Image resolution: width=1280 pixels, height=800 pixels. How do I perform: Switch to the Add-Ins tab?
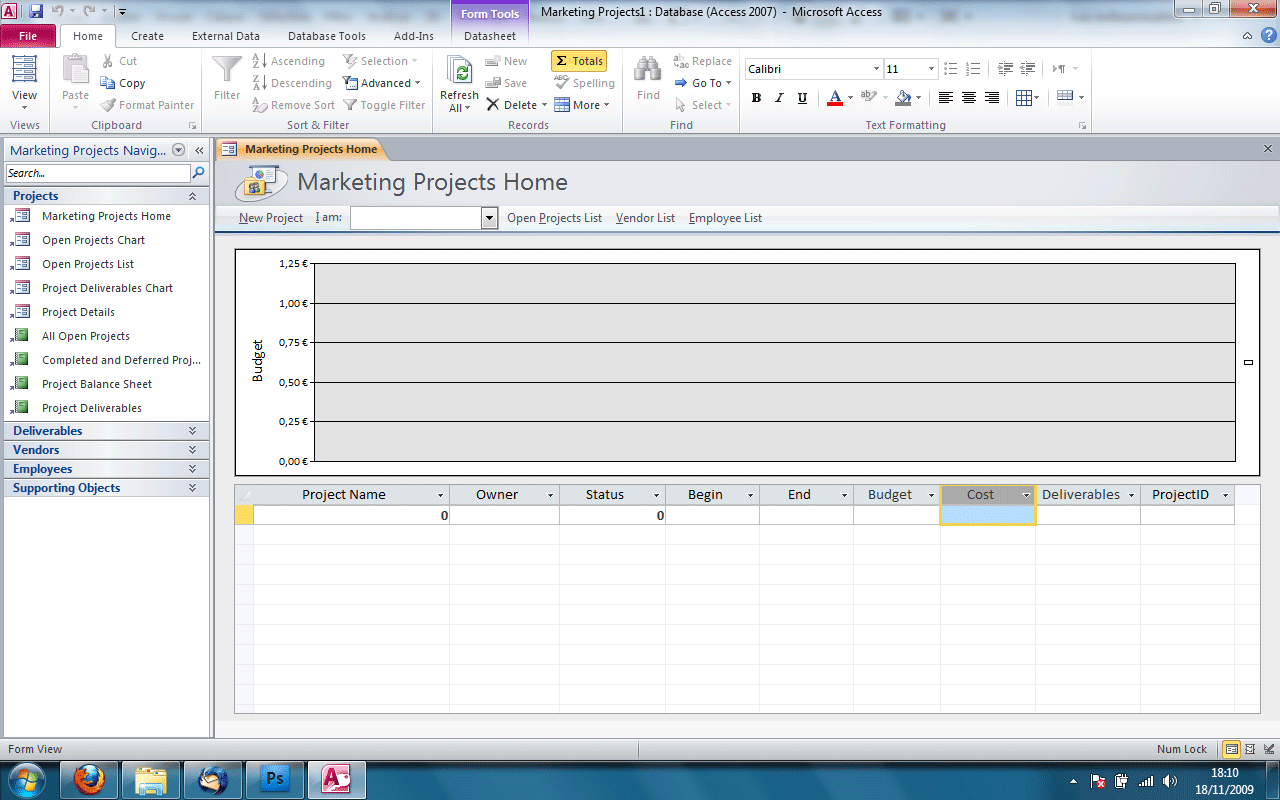[x=414, y=36]
